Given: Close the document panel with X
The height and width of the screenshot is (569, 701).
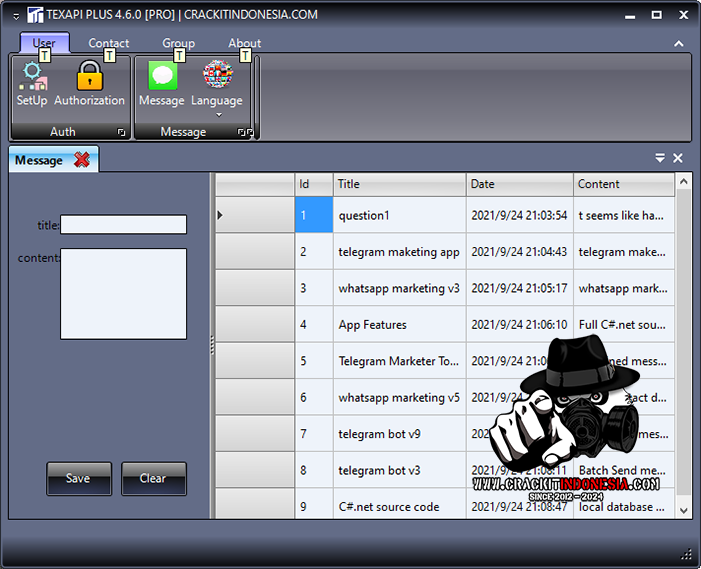Looking at the screenshot, I should pos(678,158).
